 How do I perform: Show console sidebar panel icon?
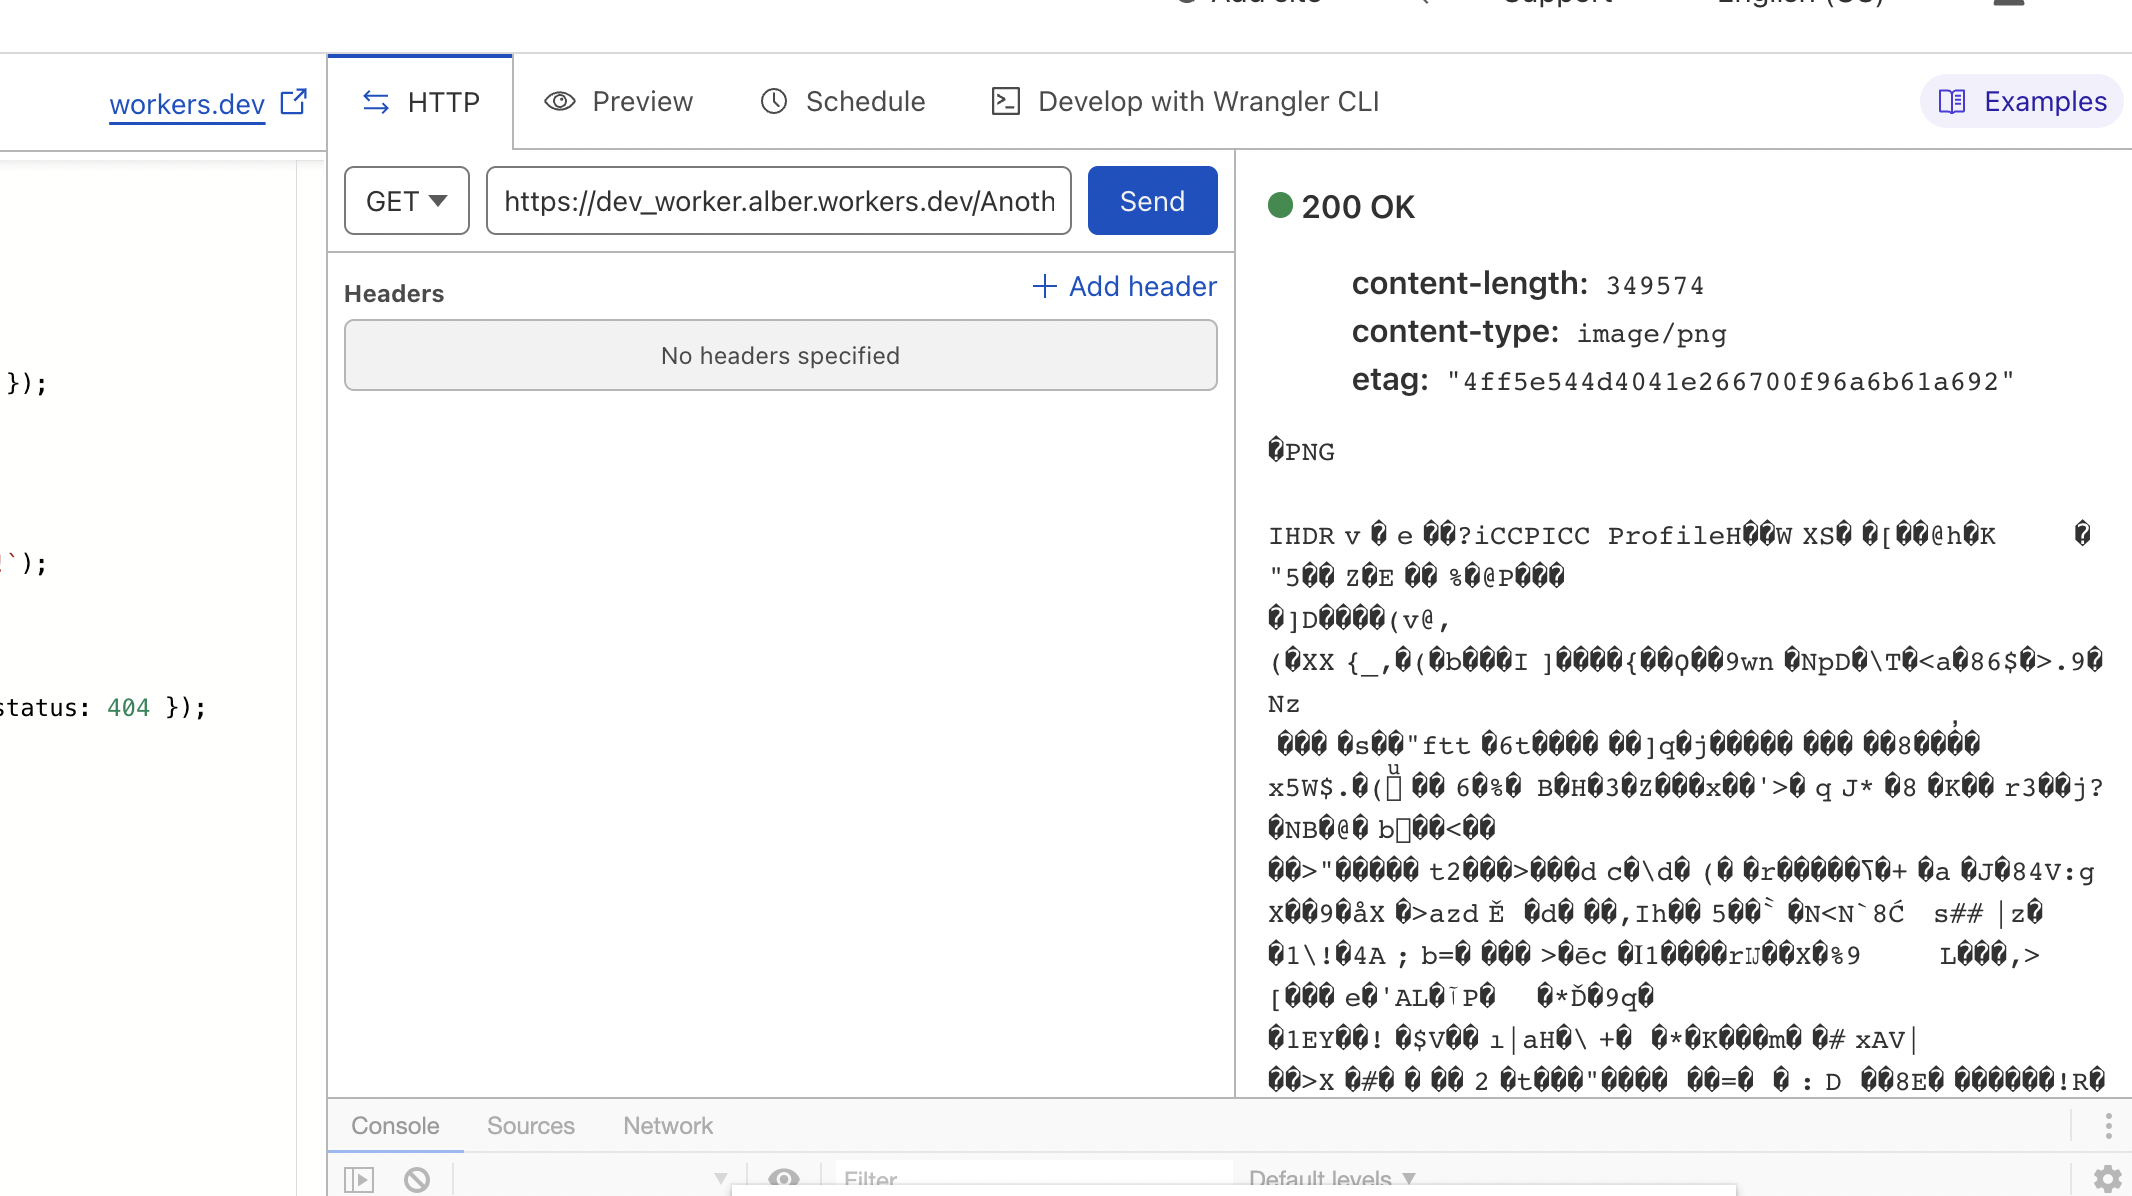coord(359,1180)
